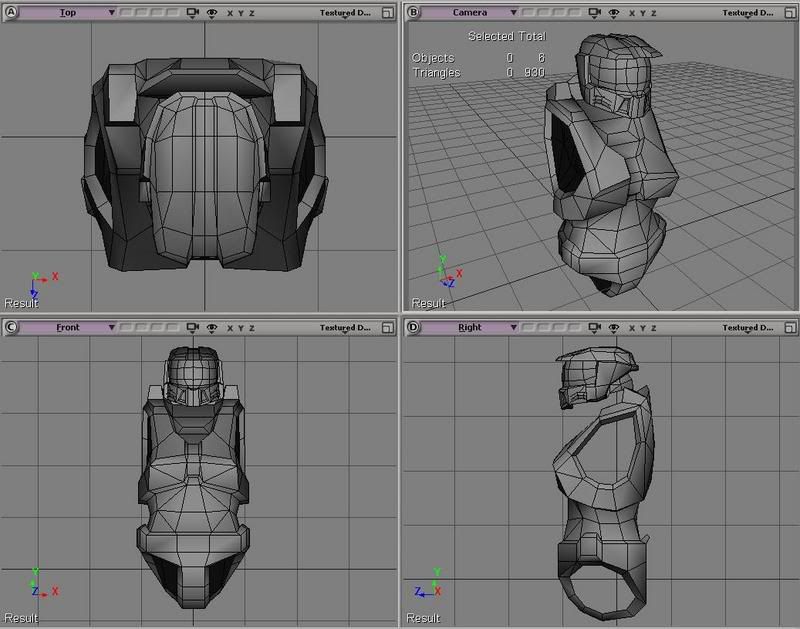This screenshot has height=629, width=800.
Task: Open camera icon menu in Right viewport
Action: (594, 328)
